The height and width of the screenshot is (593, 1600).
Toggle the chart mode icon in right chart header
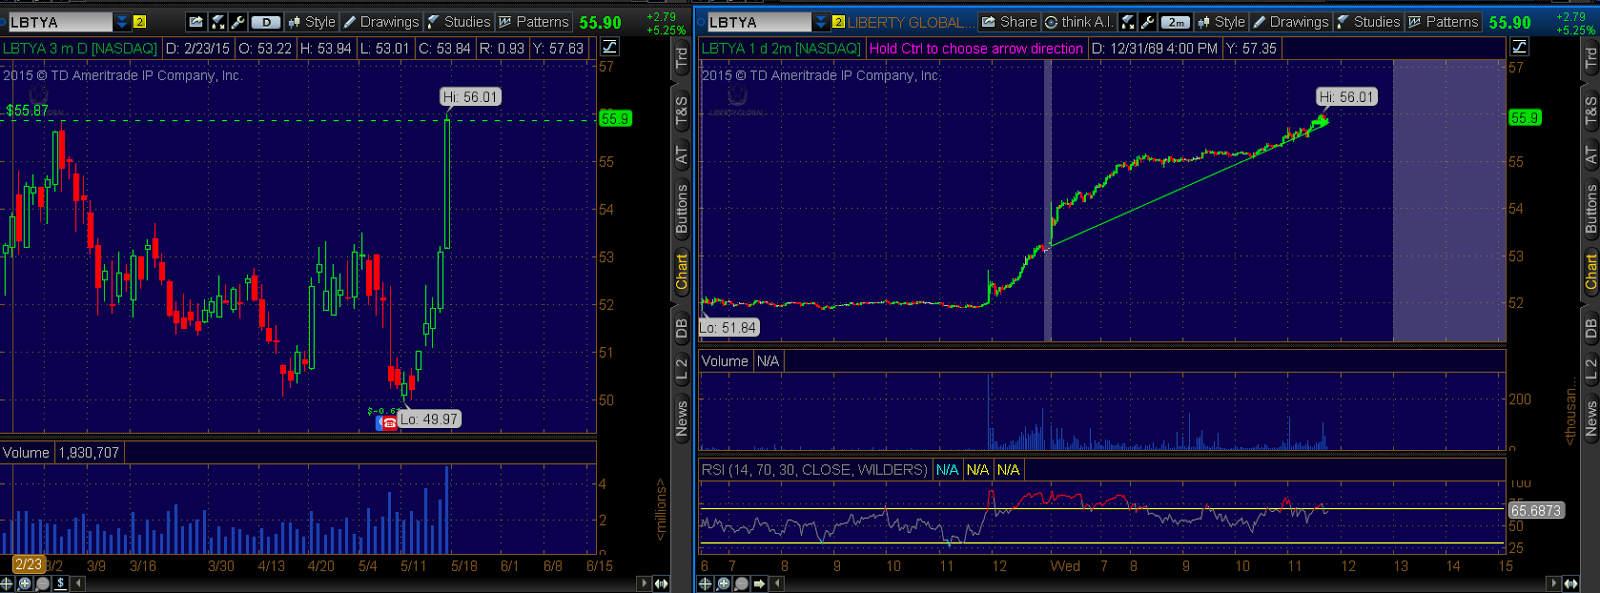click(x=1520, y=47)
